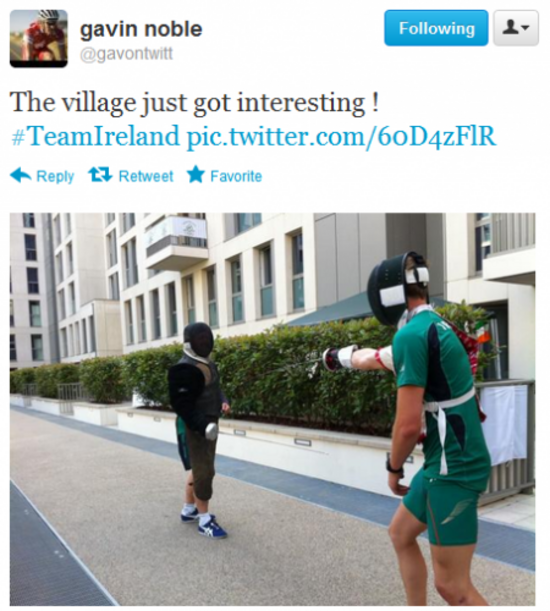The width and height of the screenshot is (550, 611).
Task: Click the Favorite star icon
Action: tap(196, 175)
